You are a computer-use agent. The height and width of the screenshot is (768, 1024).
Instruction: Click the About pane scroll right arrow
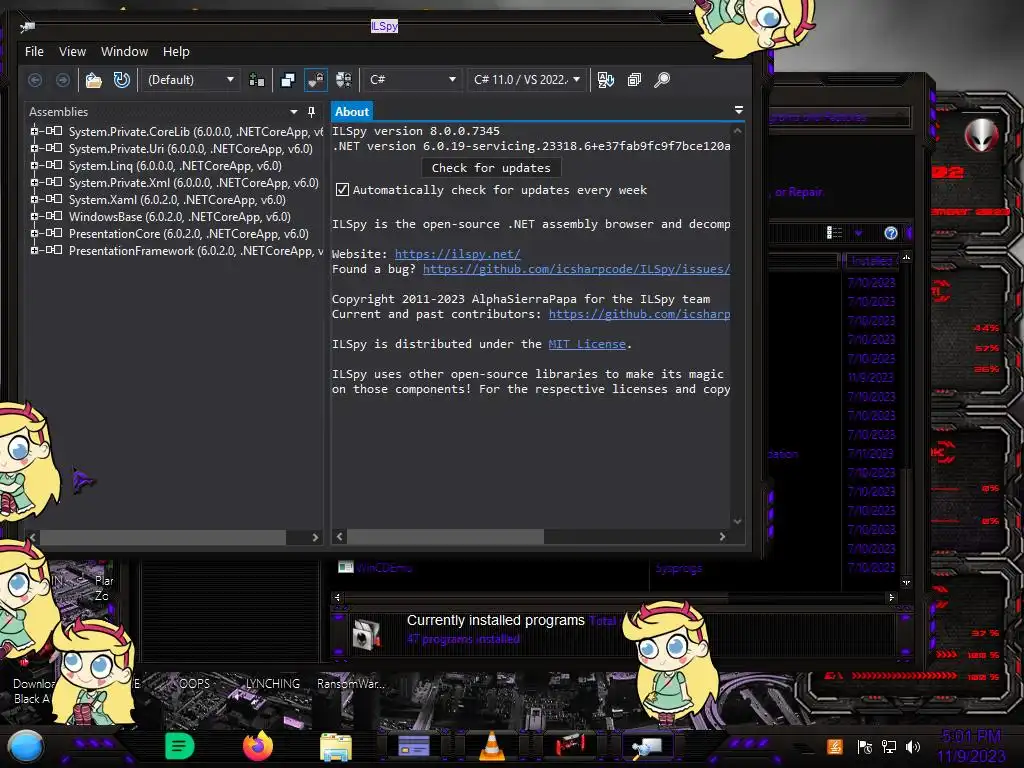coord(722,537)
